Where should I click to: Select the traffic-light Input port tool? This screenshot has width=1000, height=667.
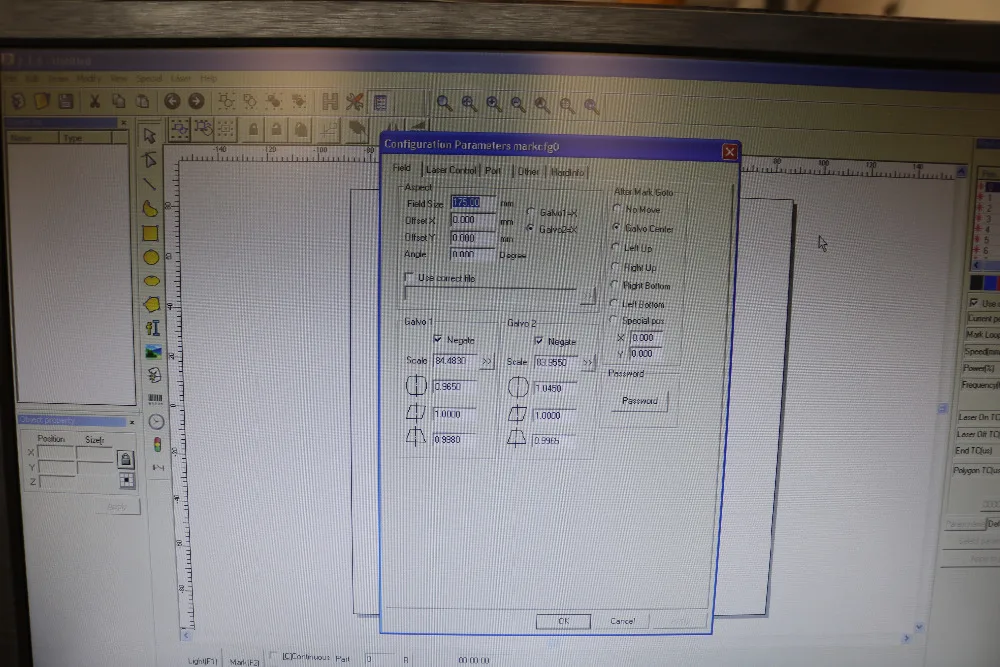pyautogui.click(x=158, y=444)
